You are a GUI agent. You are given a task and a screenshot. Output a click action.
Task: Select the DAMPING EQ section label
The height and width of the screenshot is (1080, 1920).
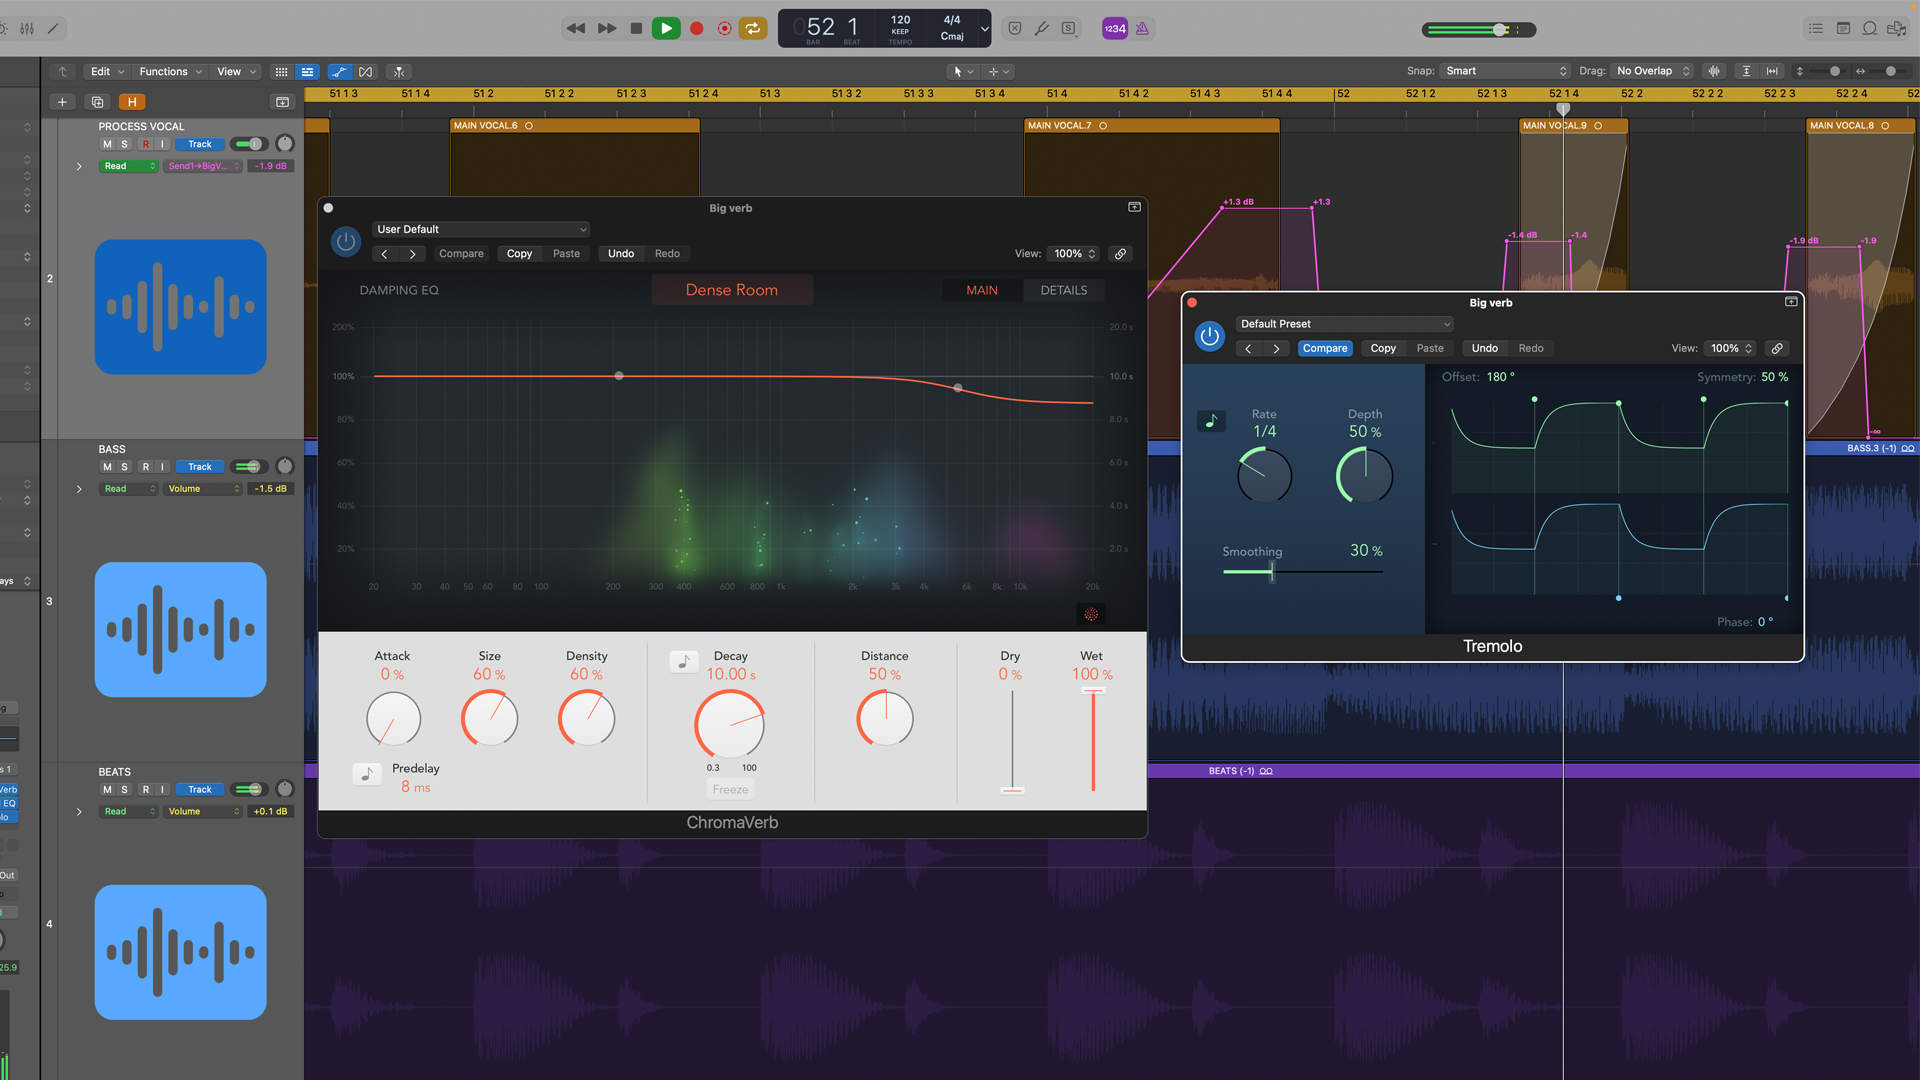tap(399, 290)
